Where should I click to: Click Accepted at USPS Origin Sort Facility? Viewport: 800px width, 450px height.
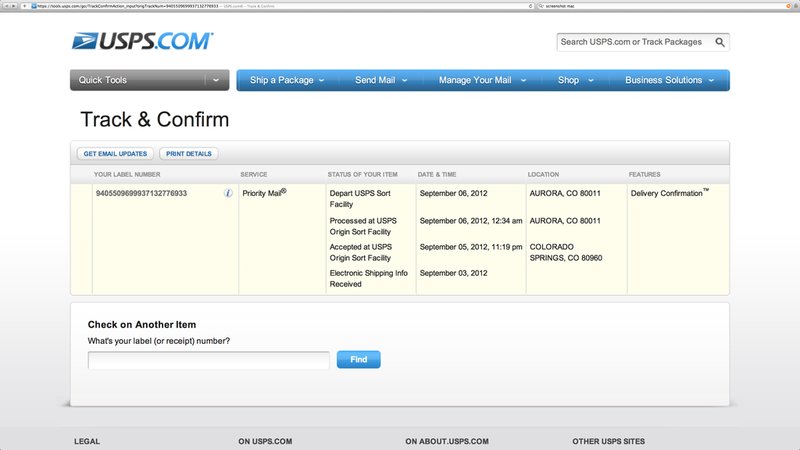(x=361, y=252)
